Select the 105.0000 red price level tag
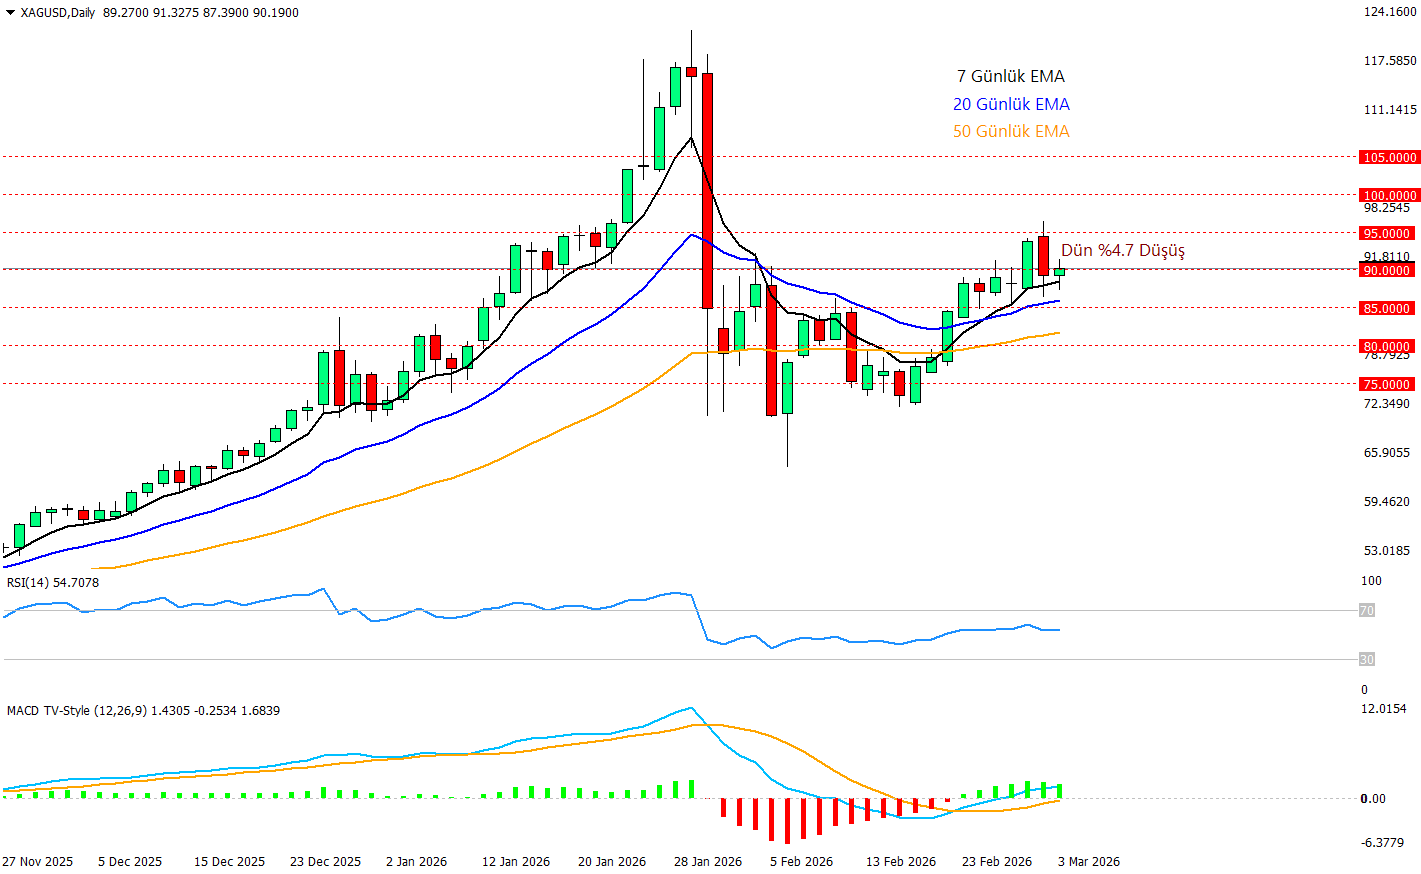Viewport: 1421px width, 874px height. (x=1389, y=158)
